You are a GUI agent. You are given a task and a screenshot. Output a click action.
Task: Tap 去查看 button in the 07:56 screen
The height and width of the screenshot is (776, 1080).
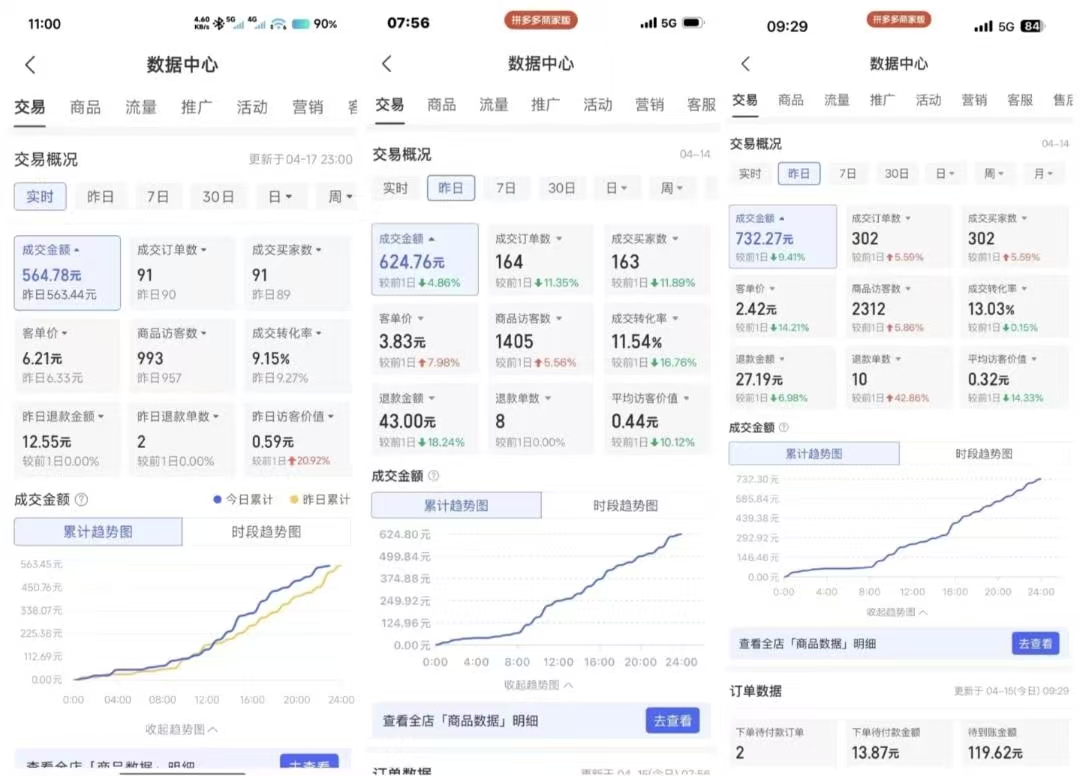(x=672, y=721)
